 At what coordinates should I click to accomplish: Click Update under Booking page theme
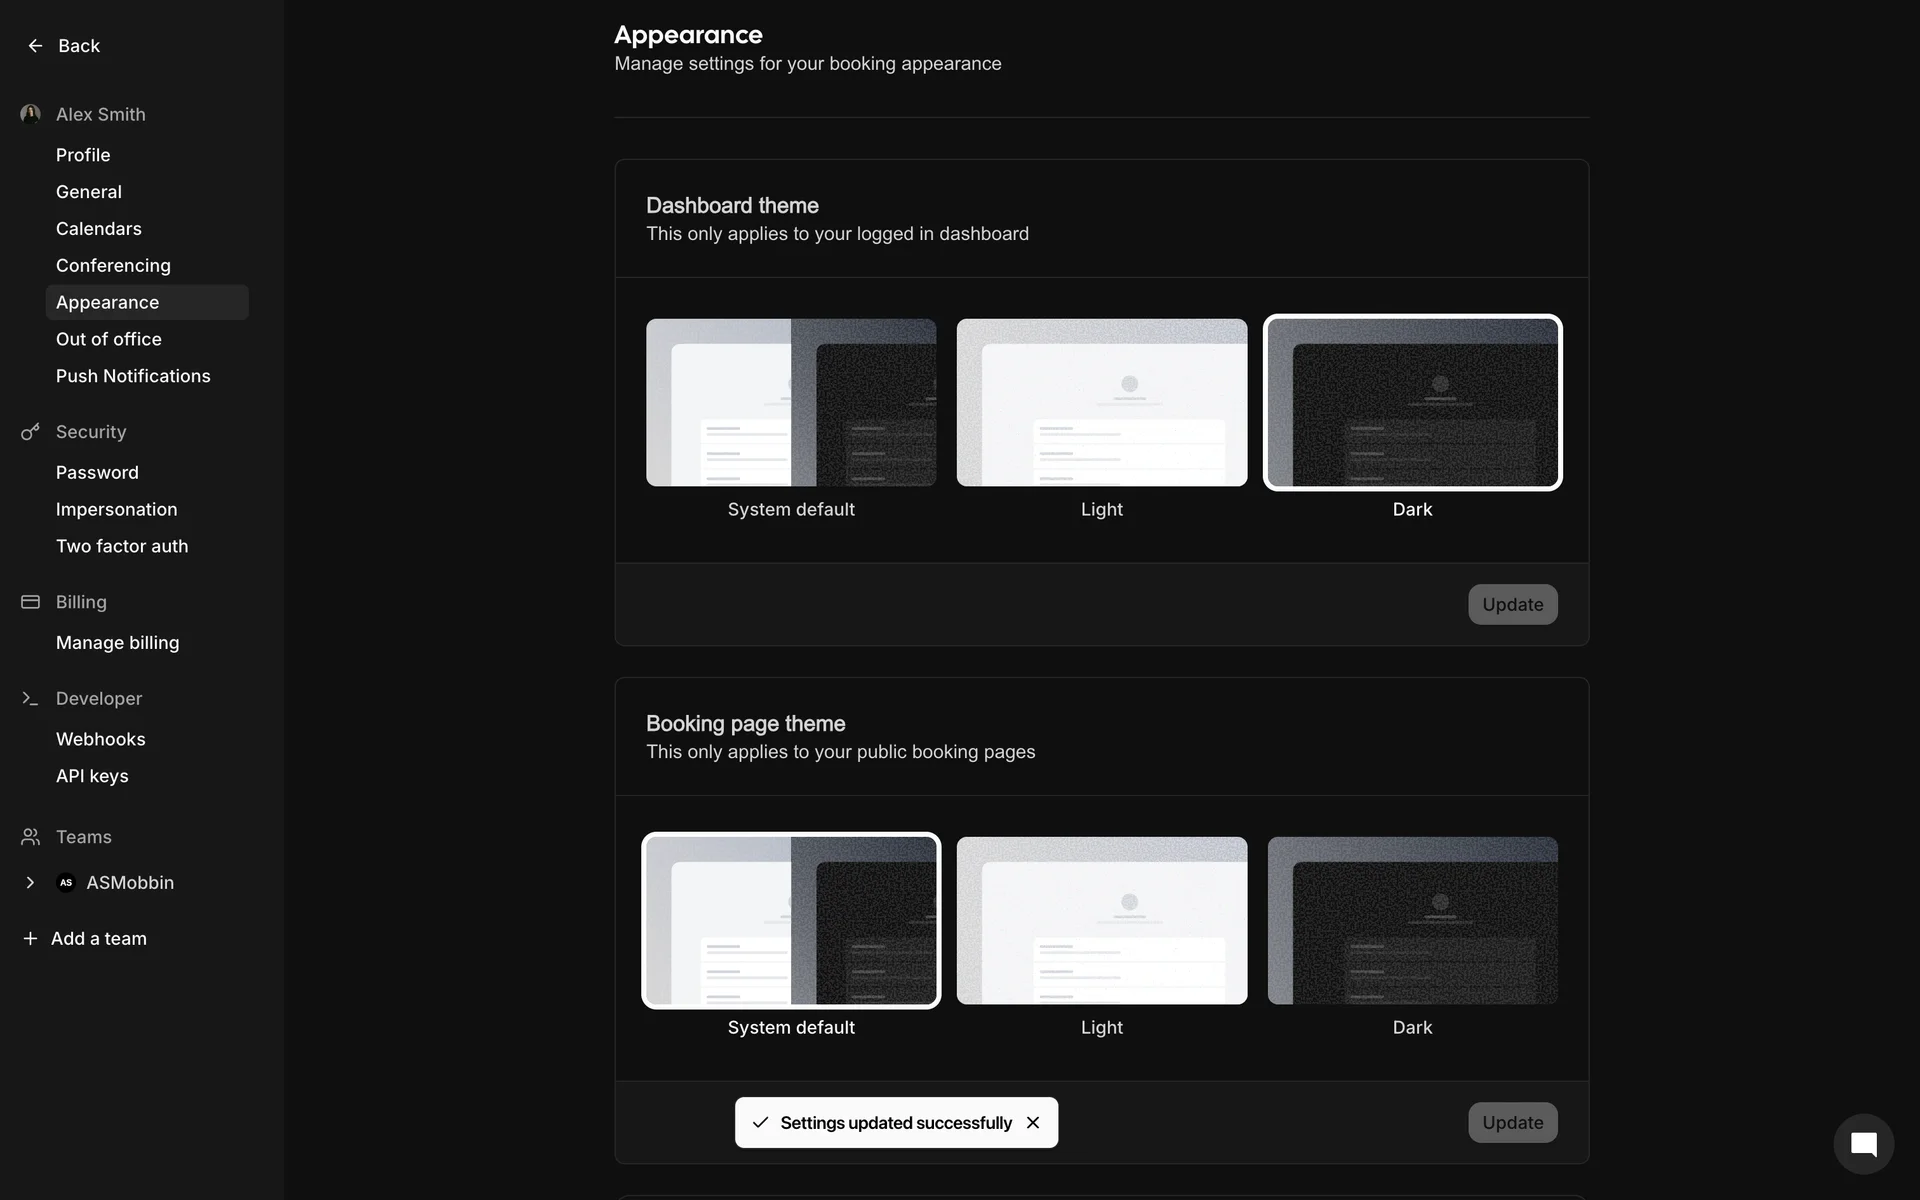(1512, 1123)
